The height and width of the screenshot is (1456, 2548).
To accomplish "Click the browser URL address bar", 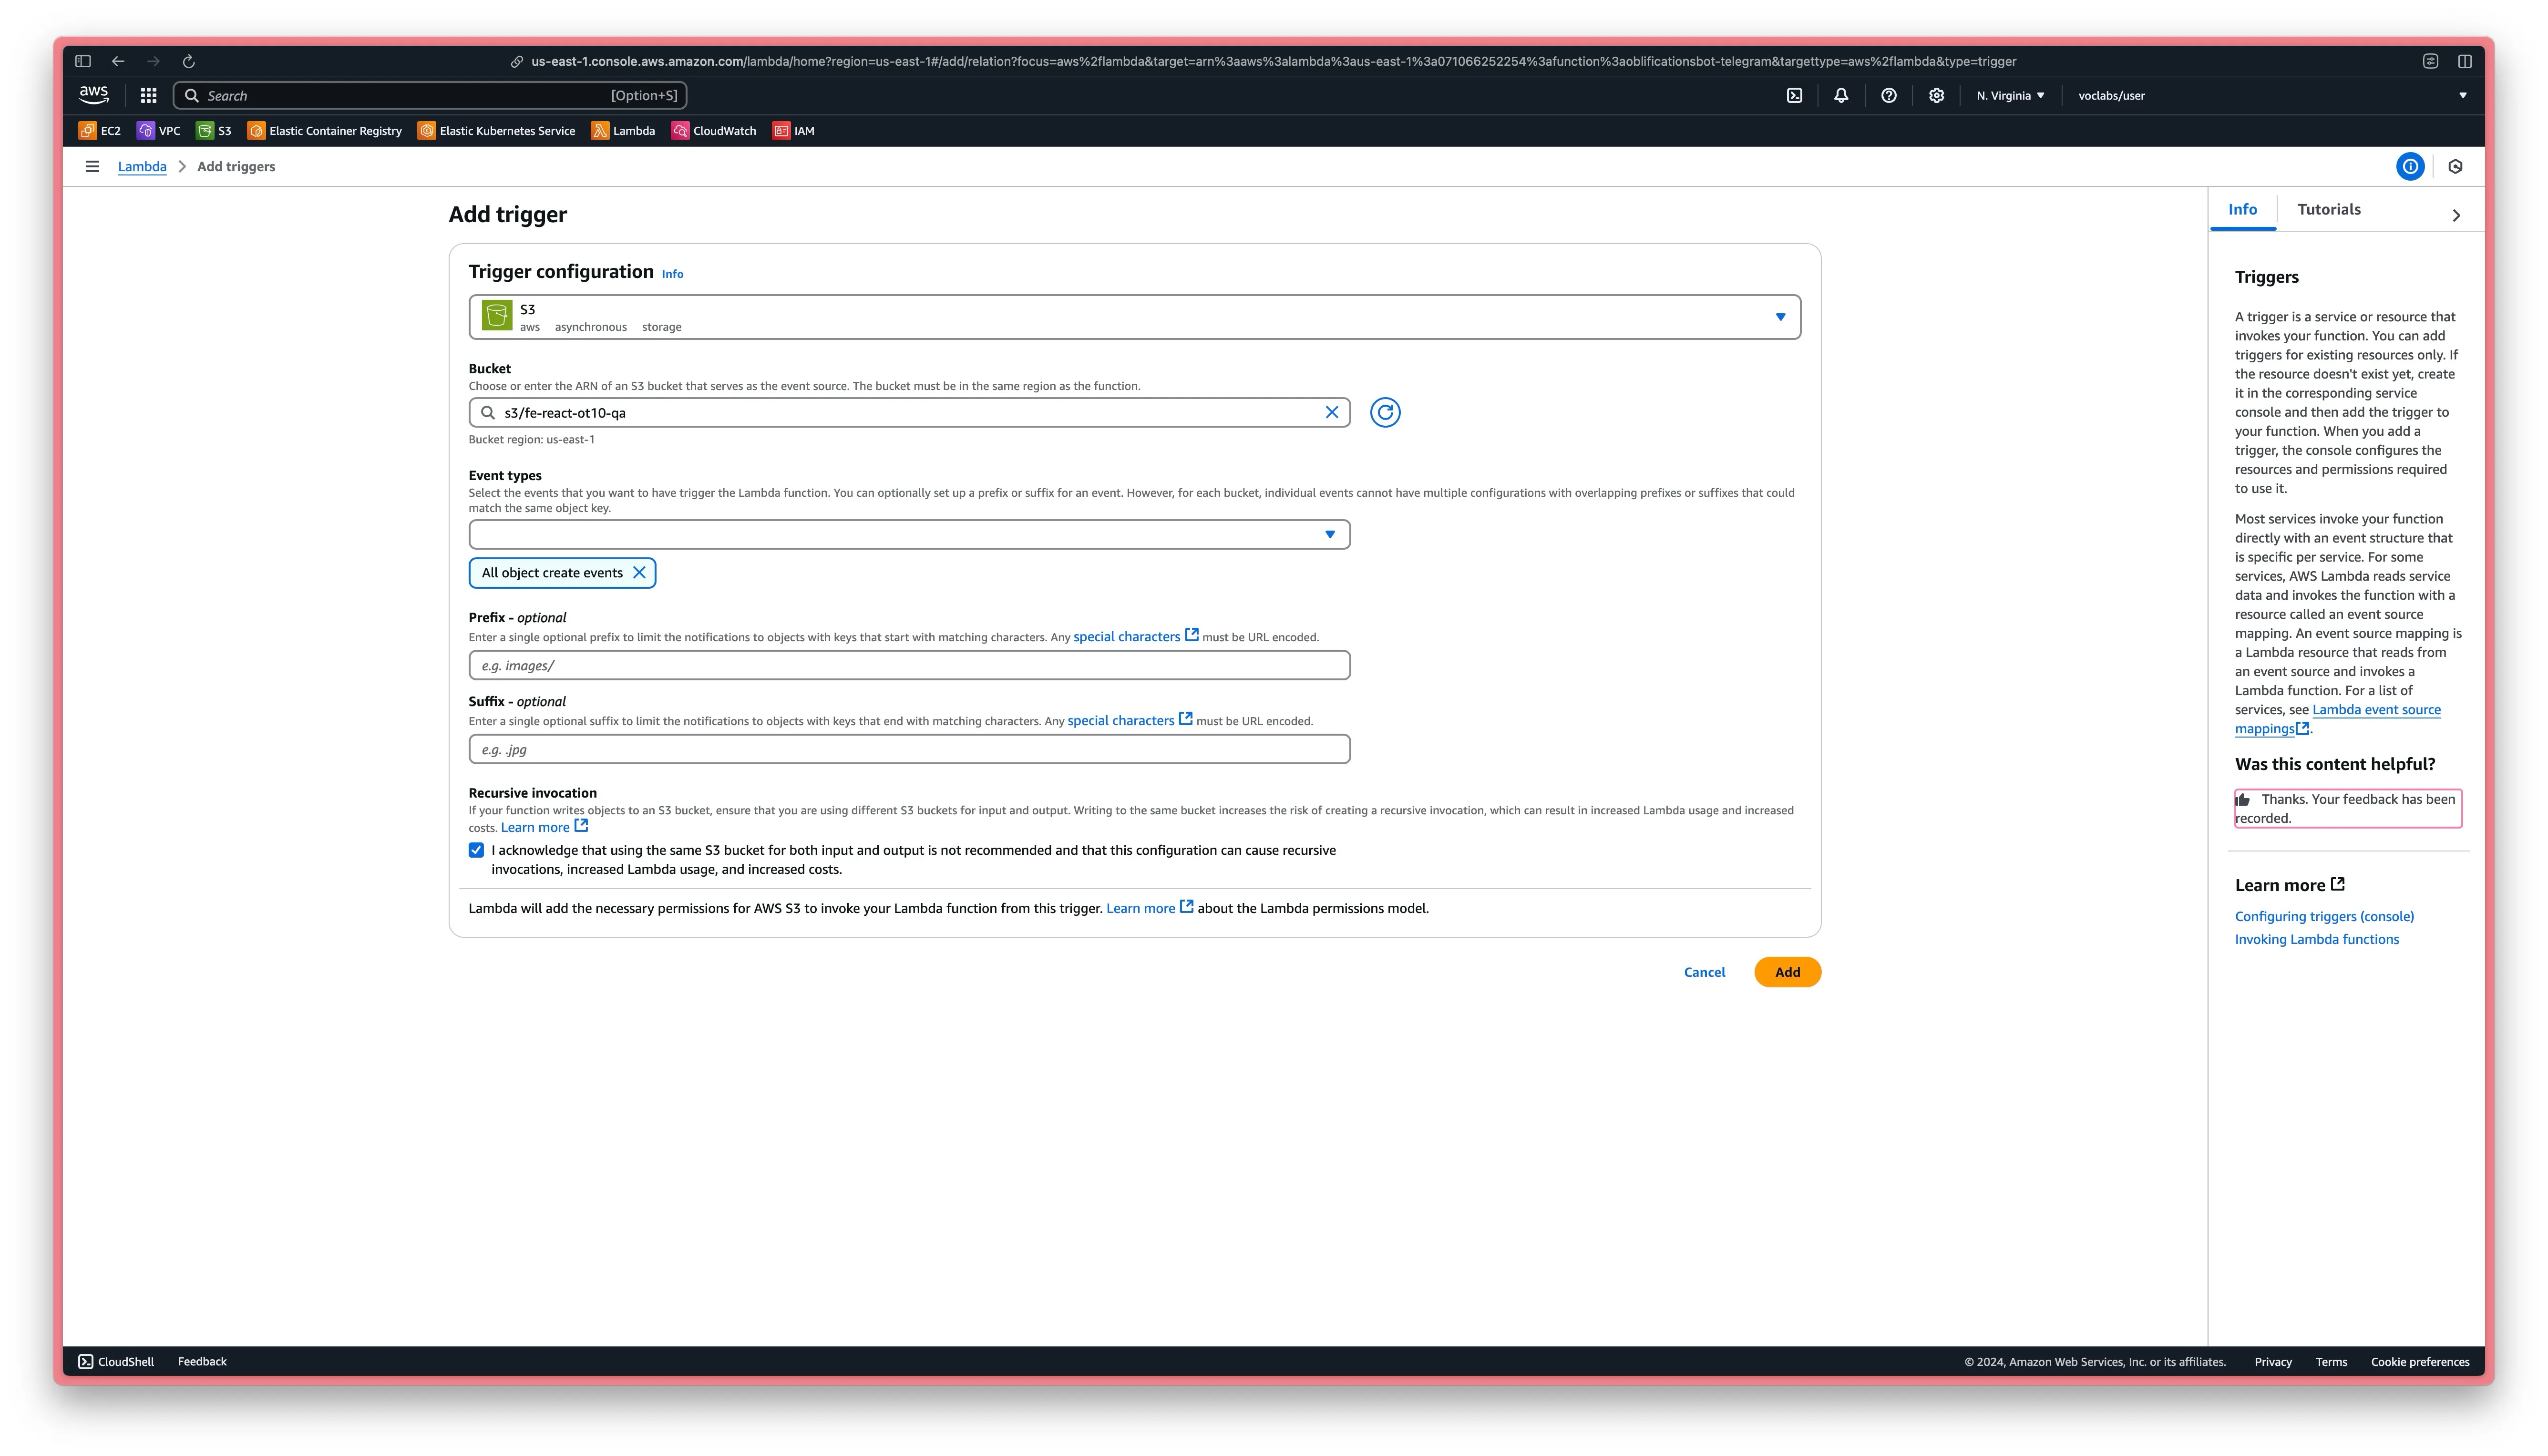I will (1273, 61).
